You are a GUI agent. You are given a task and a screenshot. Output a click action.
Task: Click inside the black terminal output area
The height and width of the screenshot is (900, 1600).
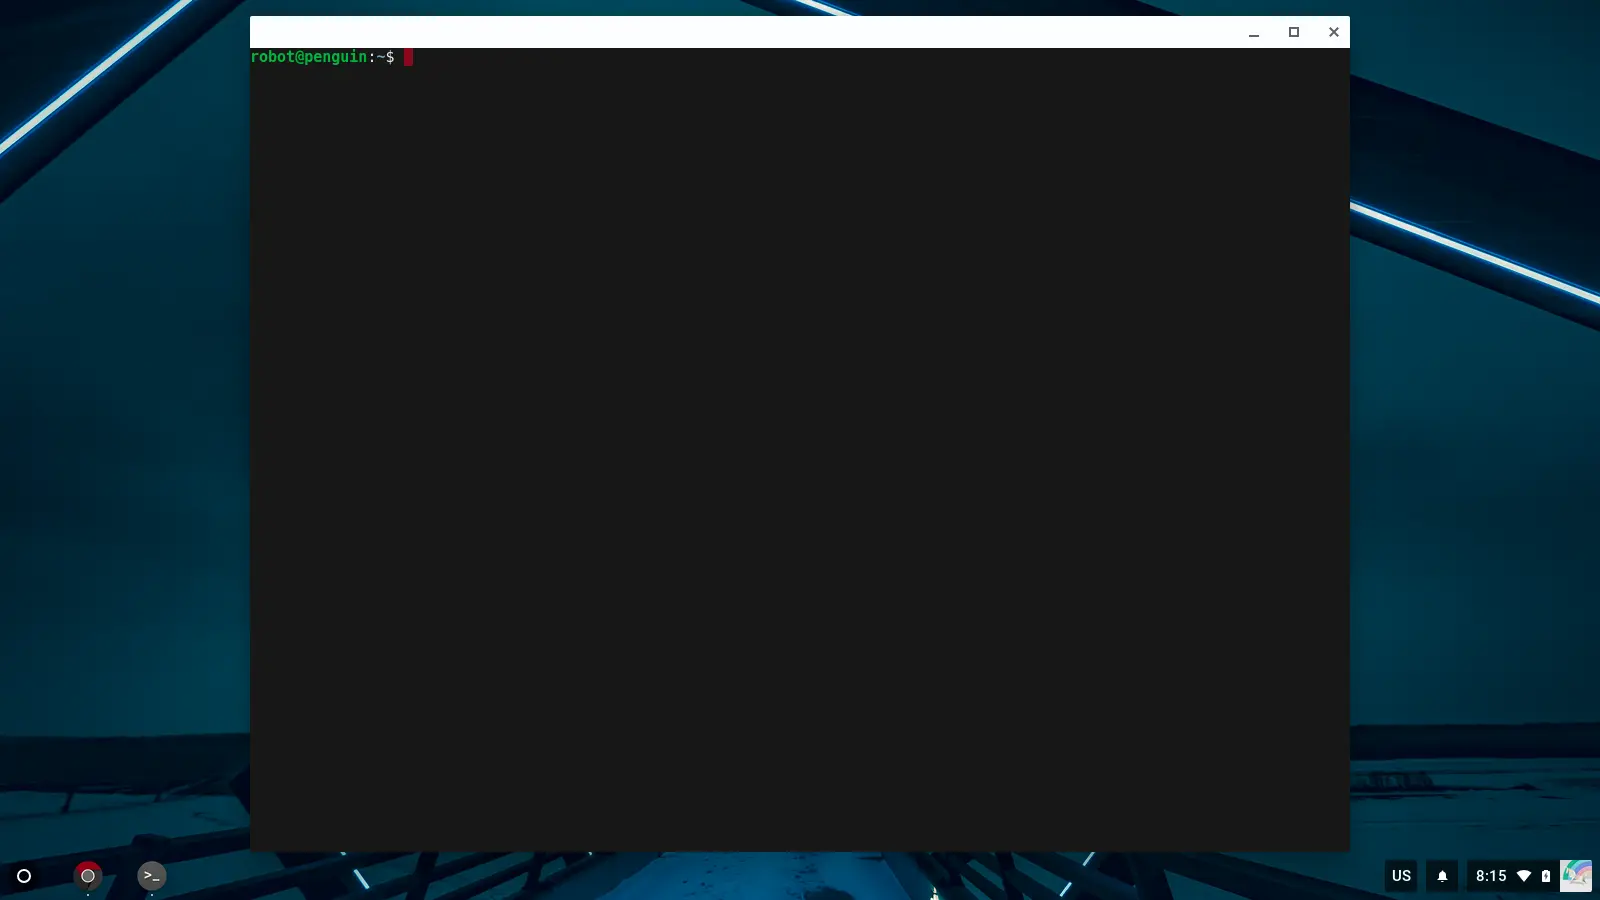(800, 450)
